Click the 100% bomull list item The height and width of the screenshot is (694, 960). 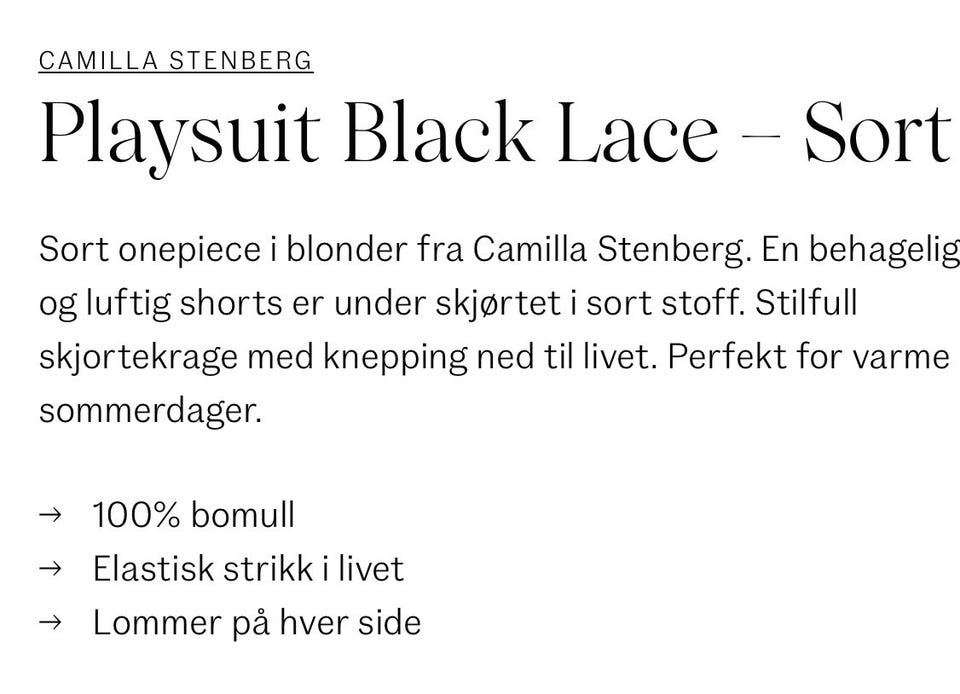(193, 515)
